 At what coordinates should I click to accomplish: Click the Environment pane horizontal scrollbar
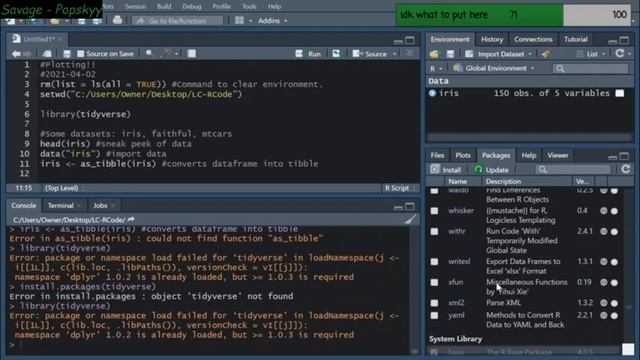click(529, 136)
